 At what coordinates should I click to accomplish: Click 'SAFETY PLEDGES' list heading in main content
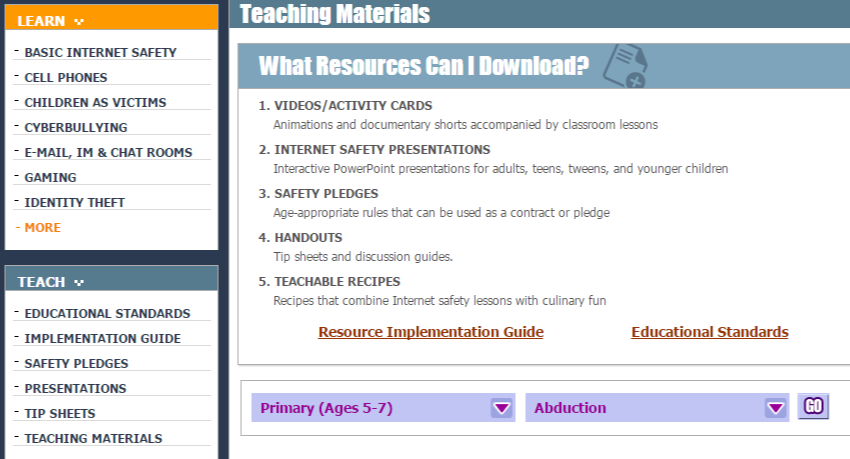click(x=326, y=193)
